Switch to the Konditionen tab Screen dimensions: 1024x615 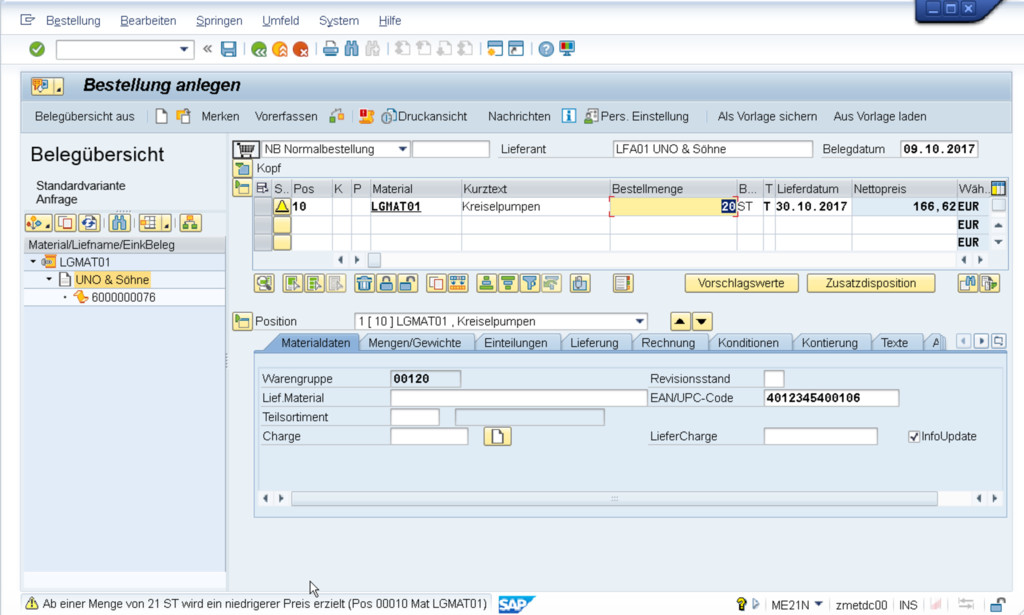(748, 343)
